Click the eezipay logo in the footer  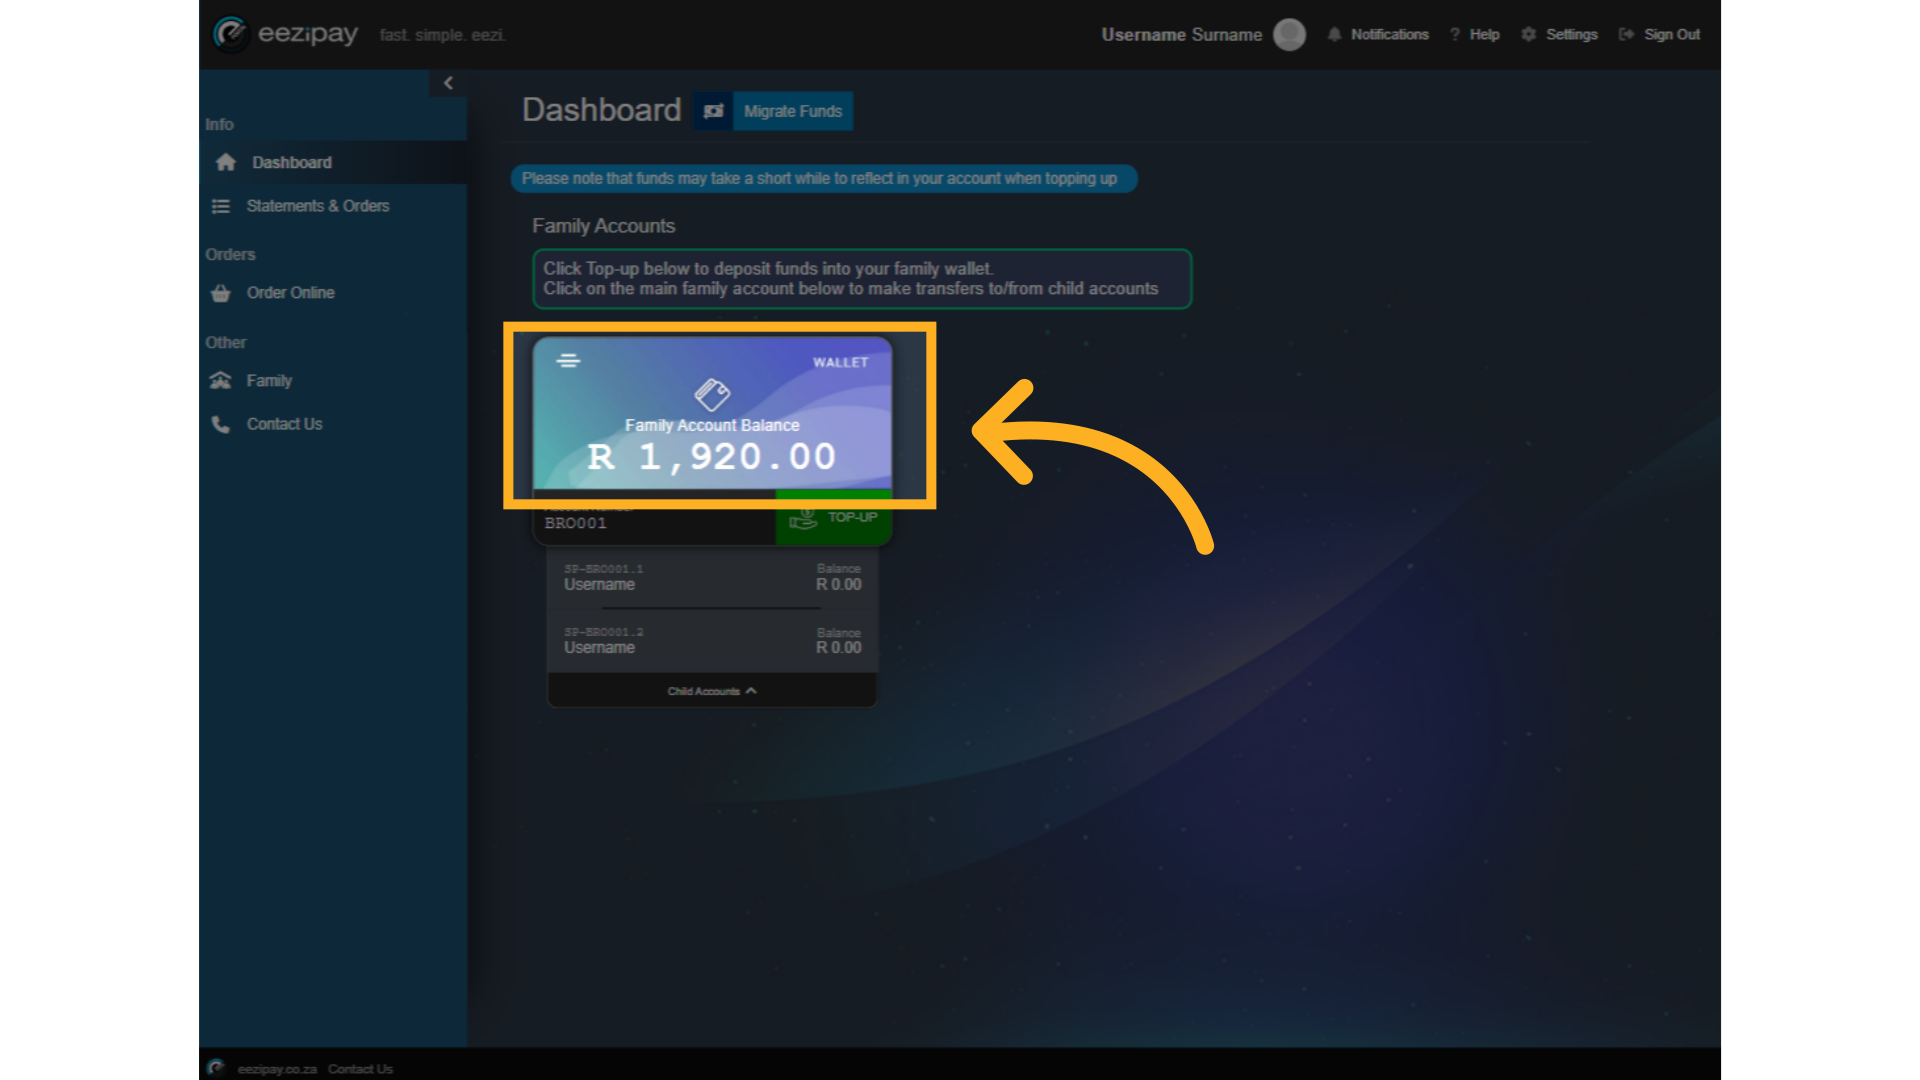click(215, 1067)
